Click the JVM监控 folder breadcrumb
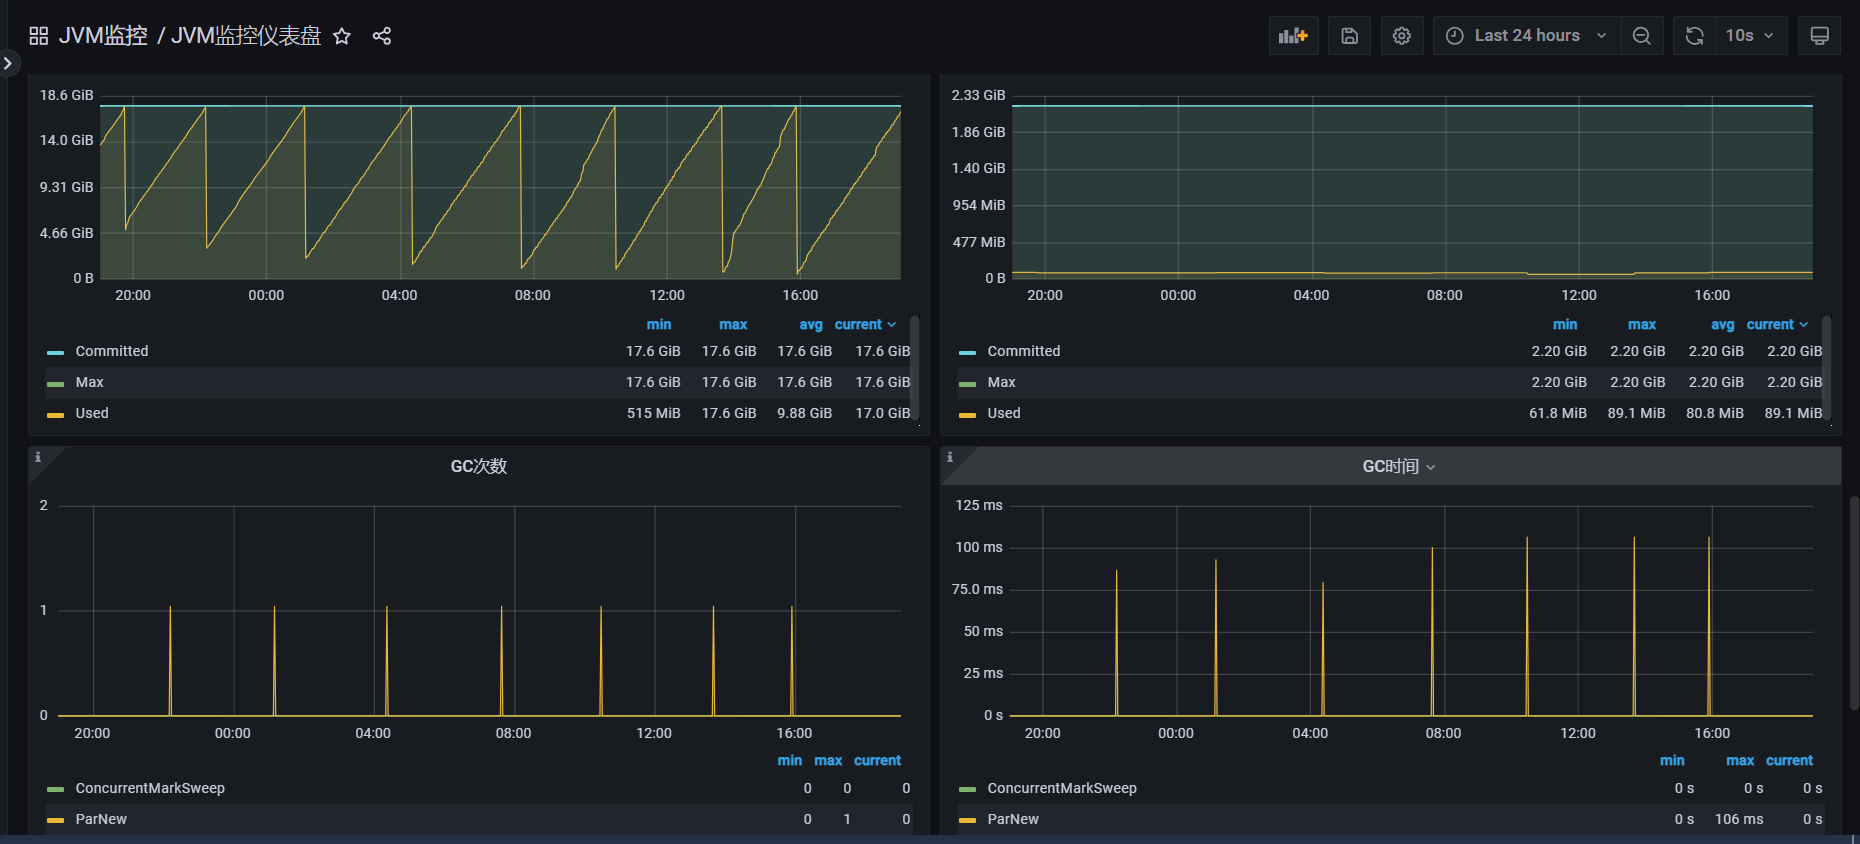This screenshot has height=844, width=1860. tap(103, 36)
